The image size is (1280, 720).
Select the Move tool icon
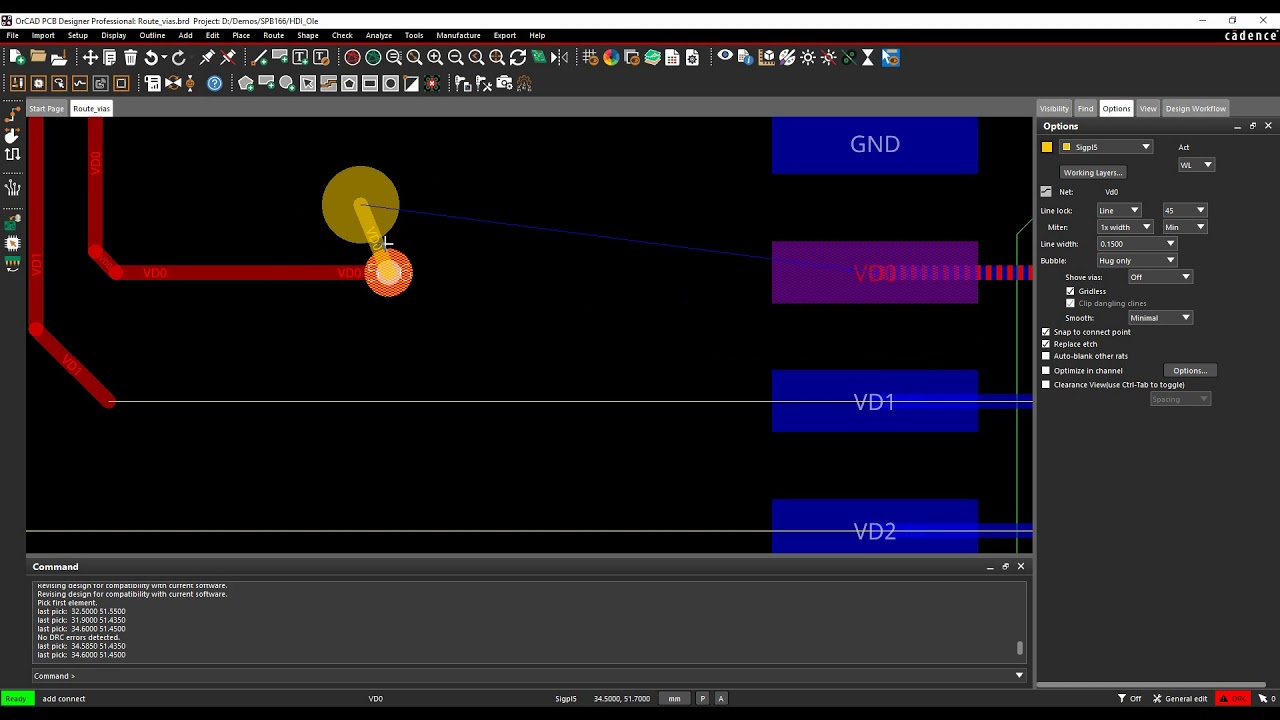(x=90, y=58)
